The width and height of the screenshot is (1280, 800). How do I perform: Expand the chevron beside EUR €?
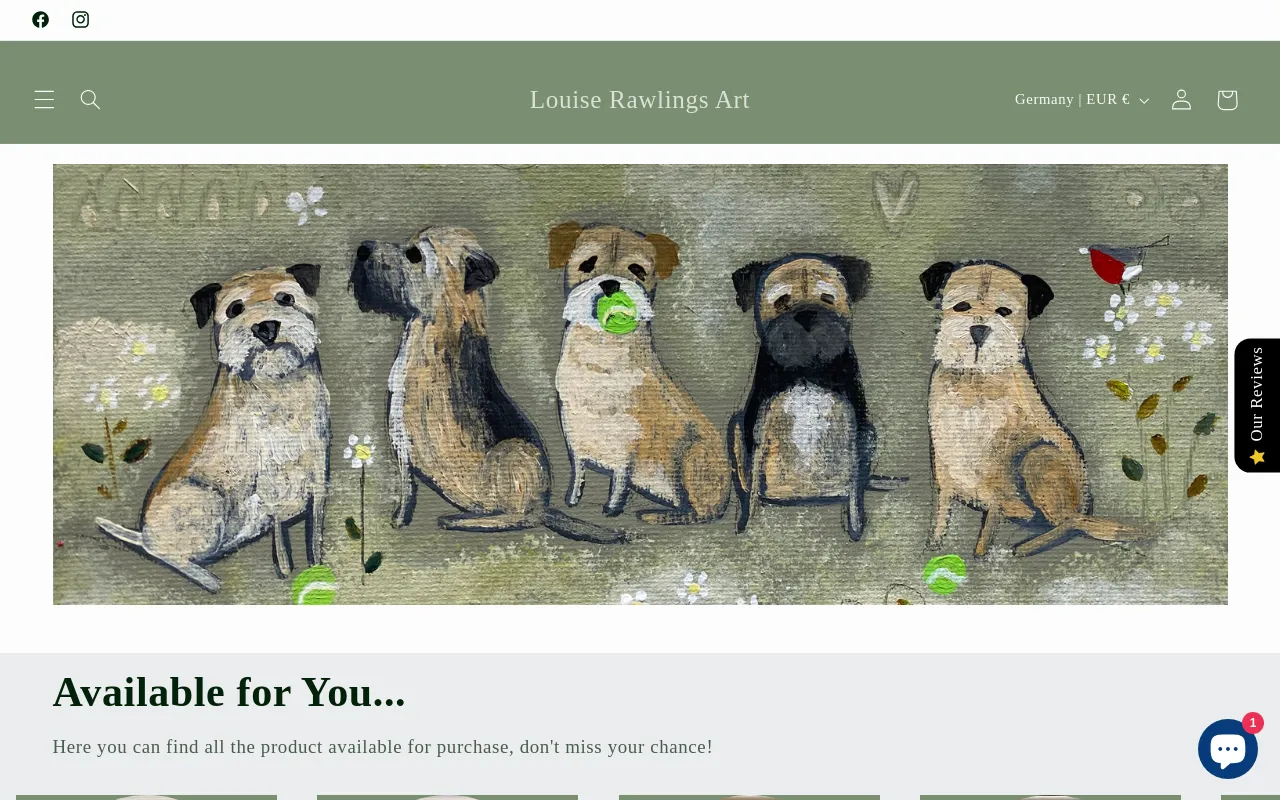(x=1144, y=100)
